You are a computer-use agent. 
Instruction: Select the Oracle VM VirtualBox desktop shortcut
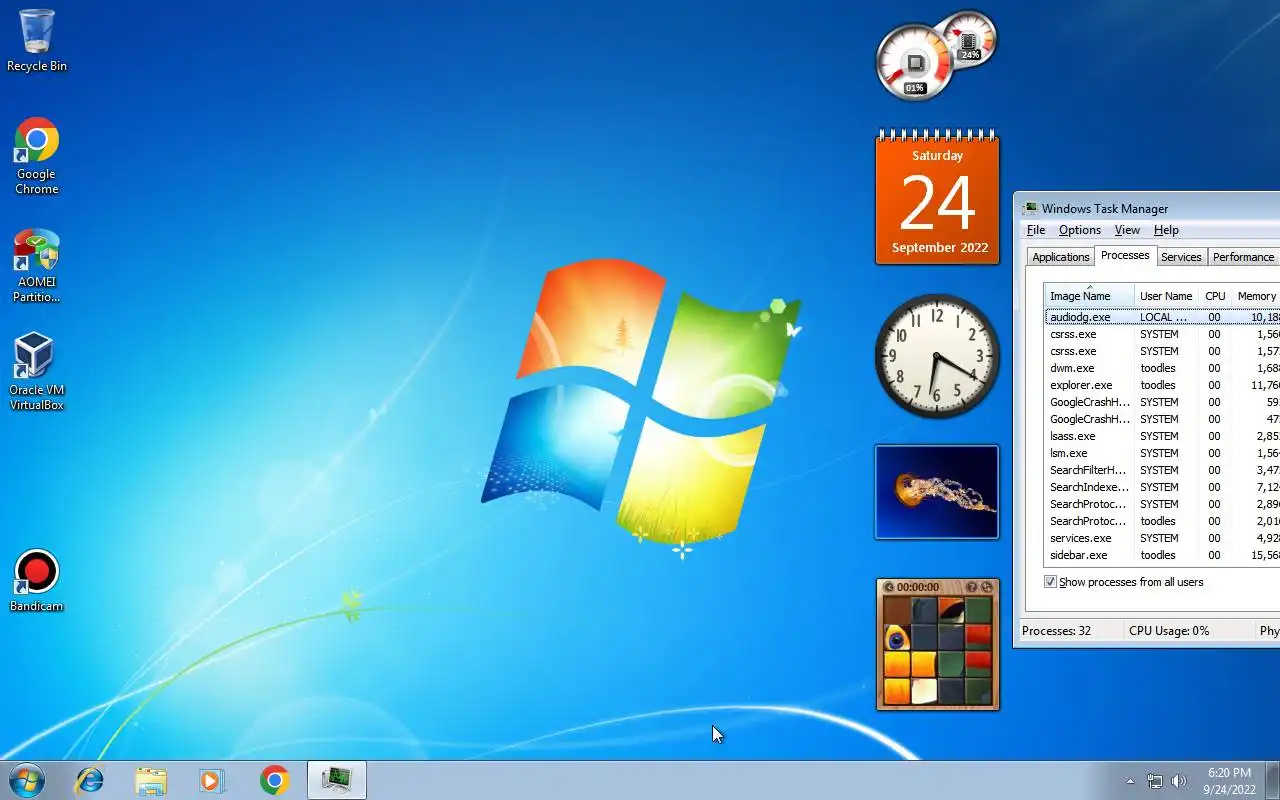pyautogui.click(x=37, y=372)
